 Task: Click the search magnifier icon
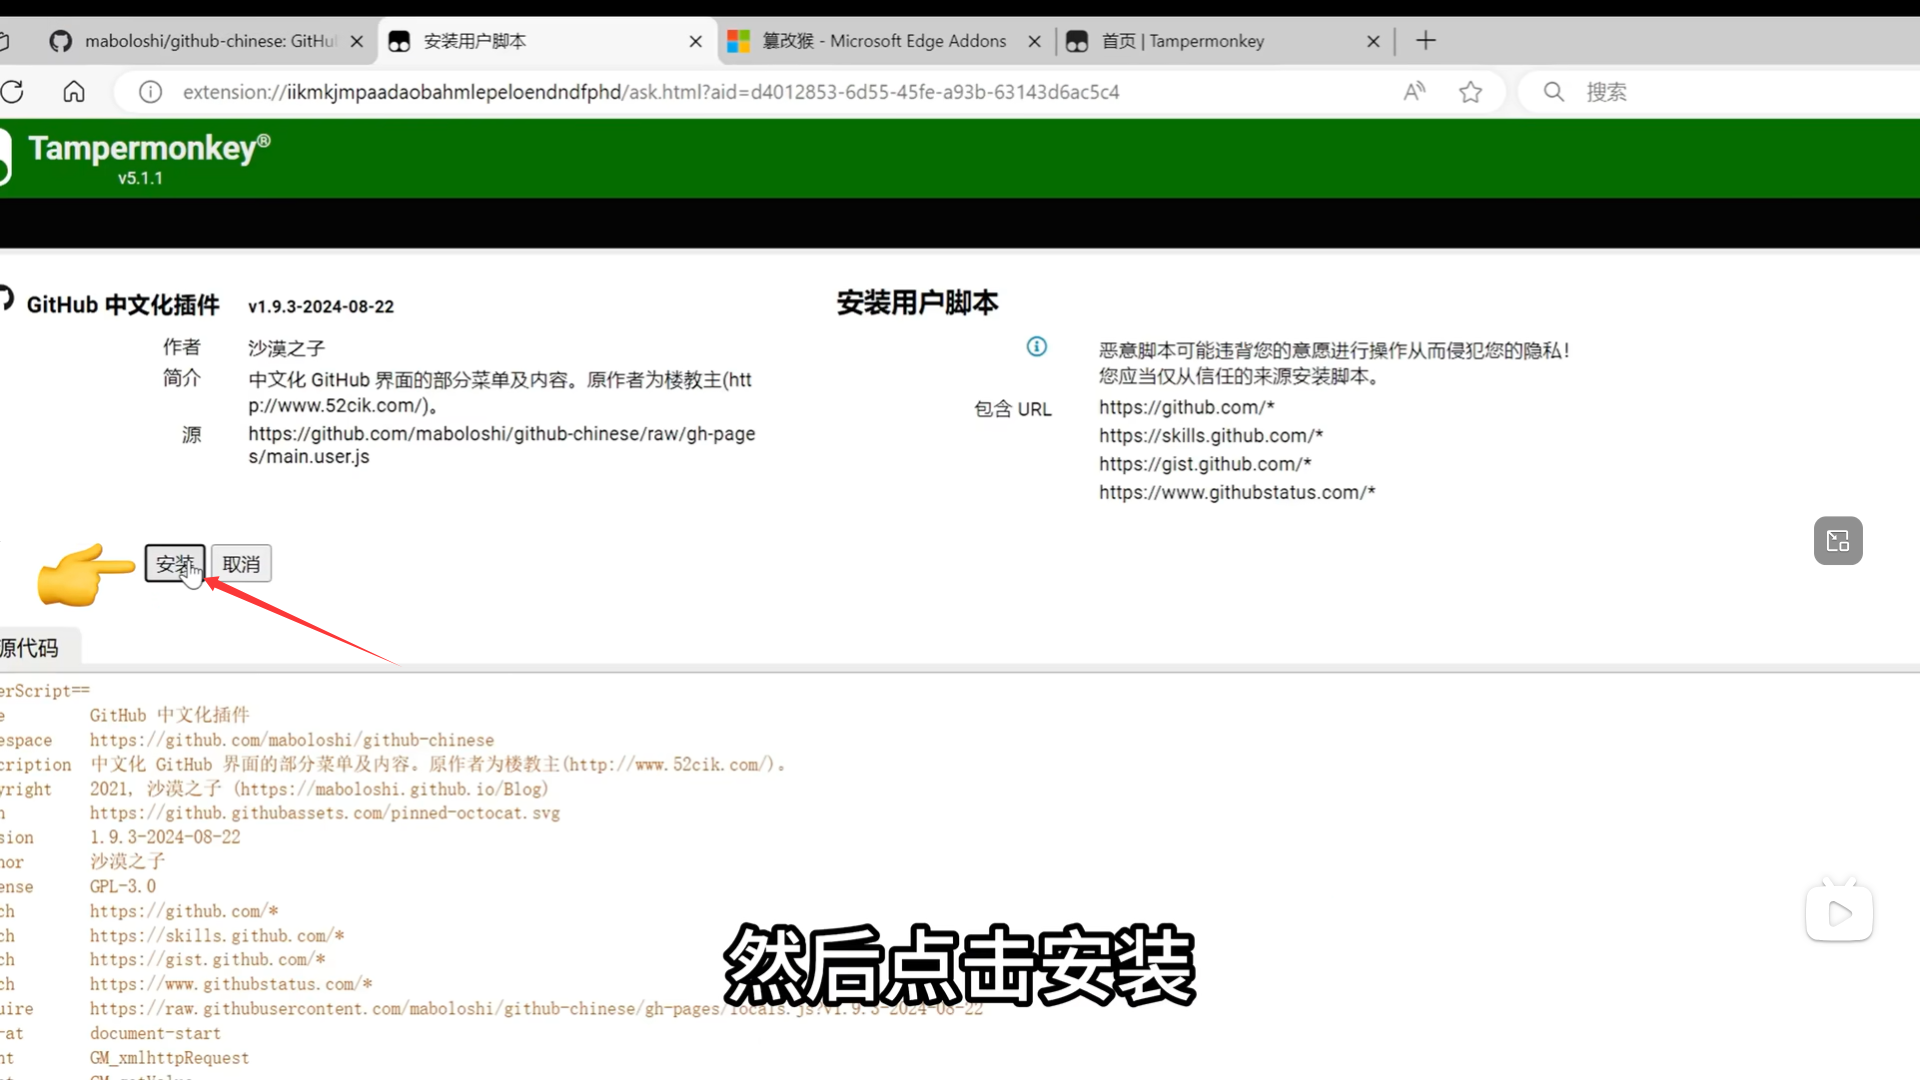coord(1553,92)
